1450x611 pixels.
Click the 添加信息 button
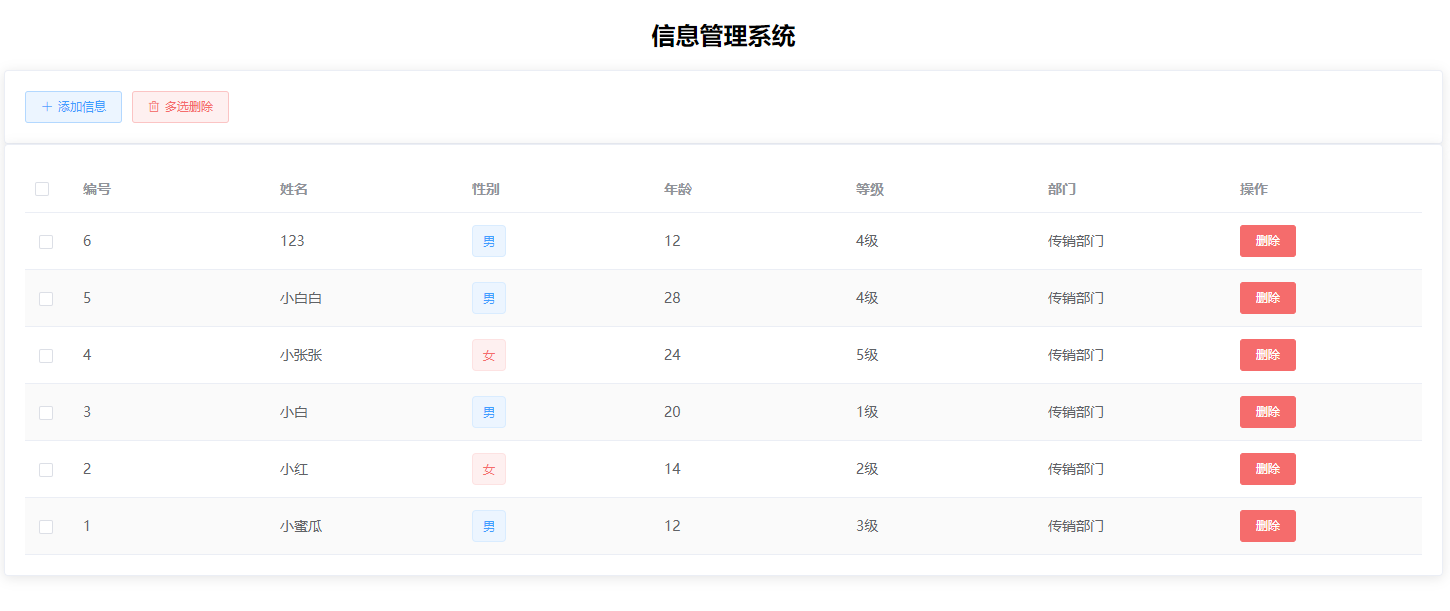point(73,106)
